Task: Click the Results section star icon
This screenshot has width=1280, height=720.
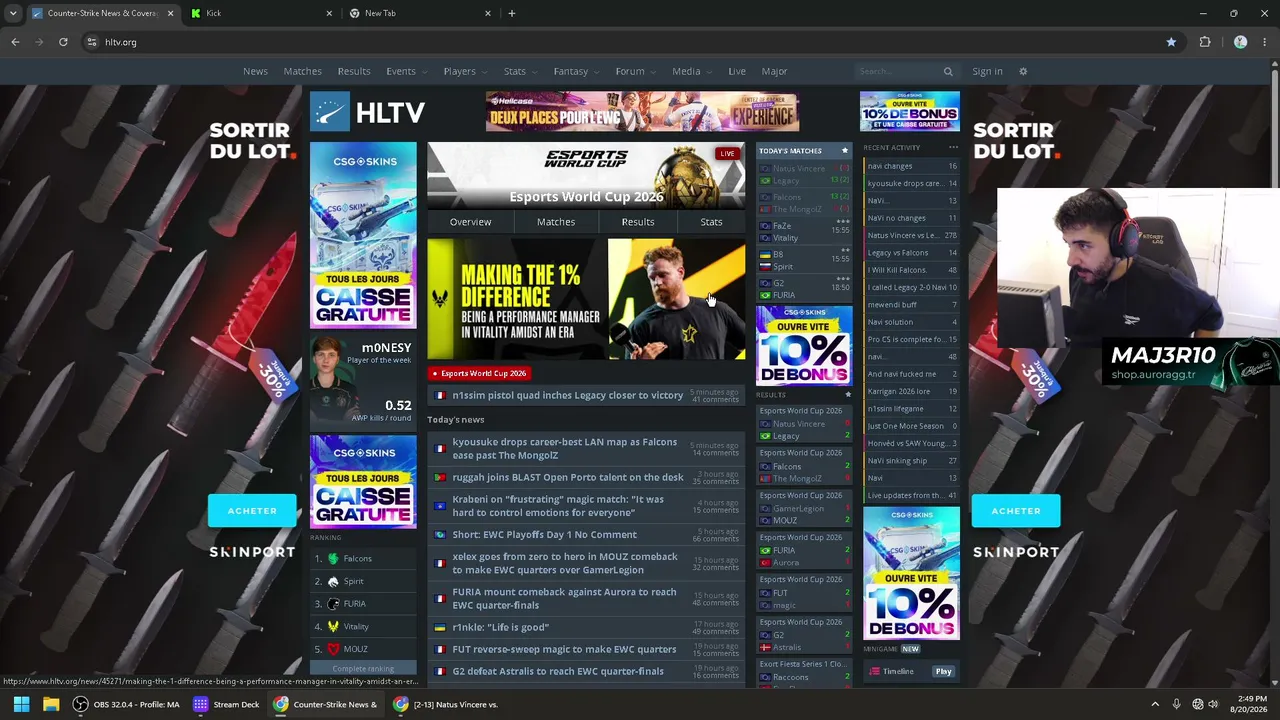Action: point(848,394)
